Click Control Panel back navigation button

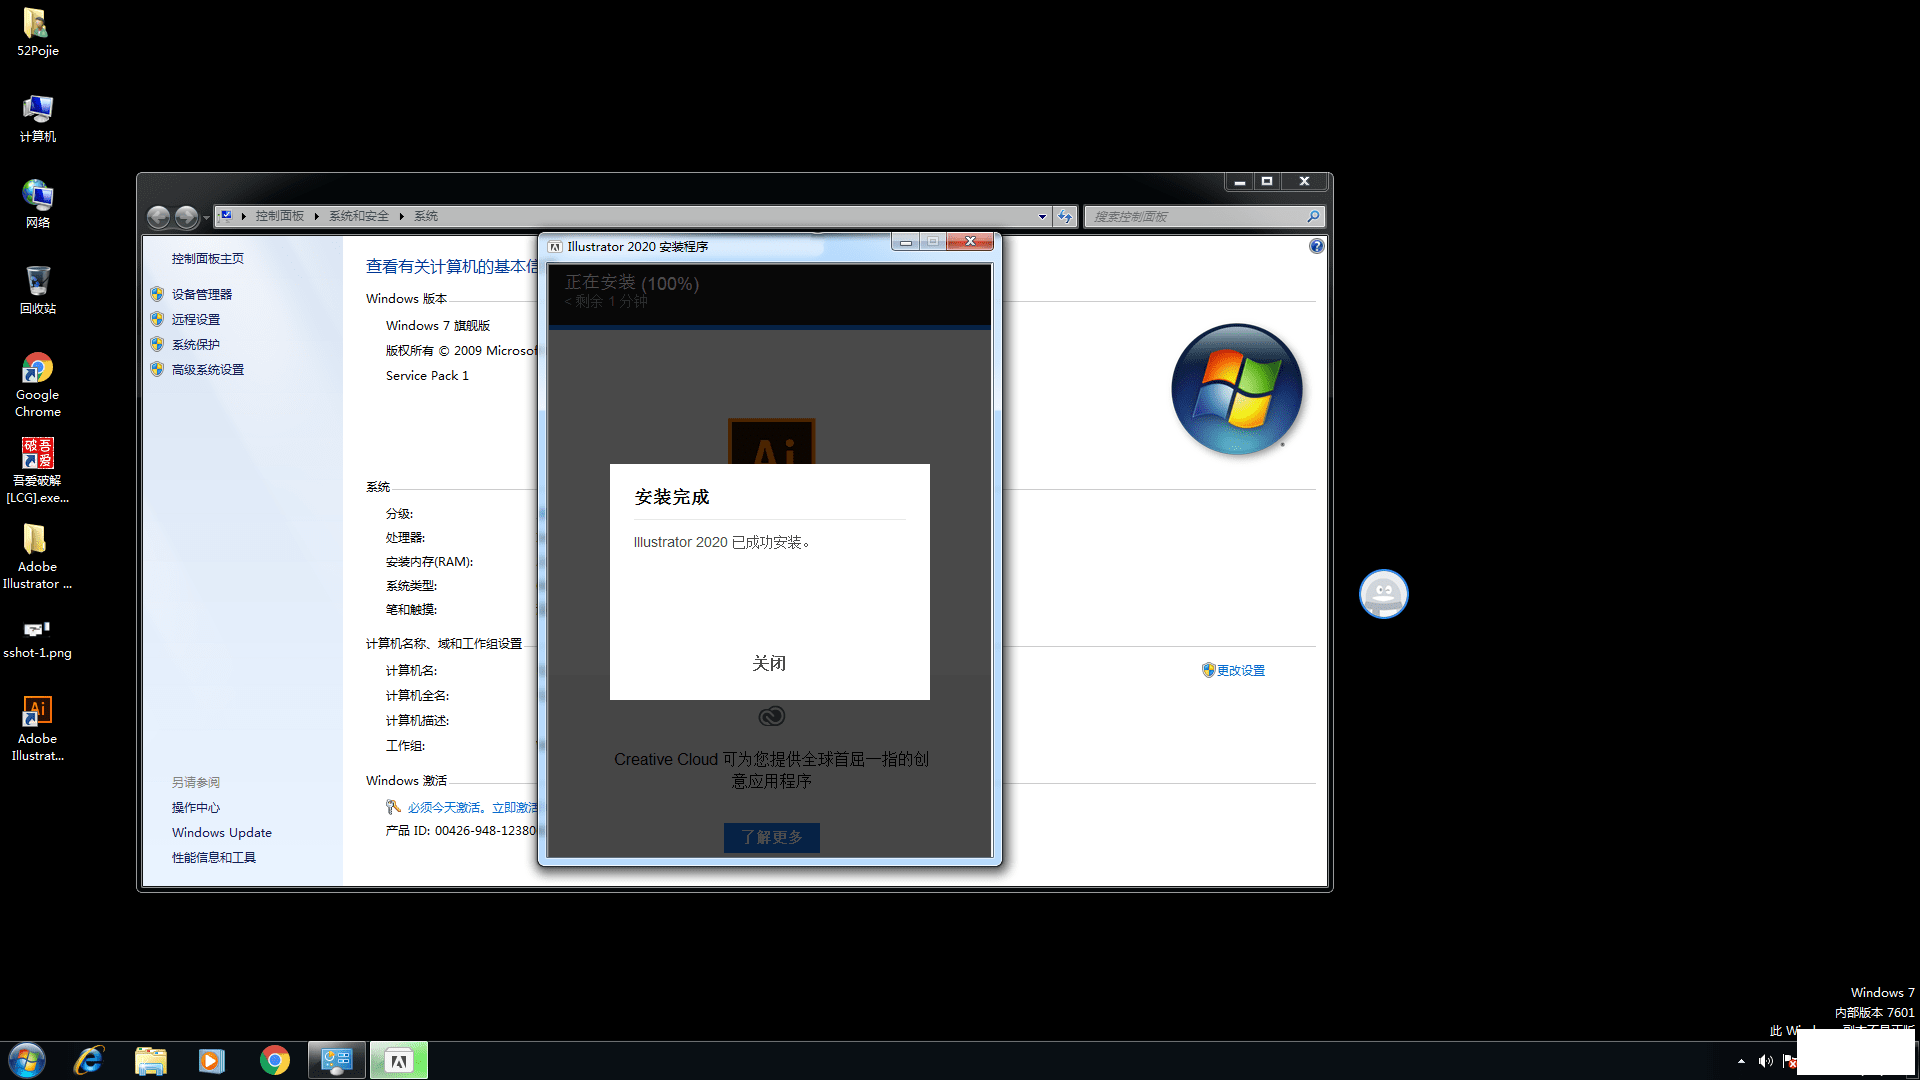158,216
